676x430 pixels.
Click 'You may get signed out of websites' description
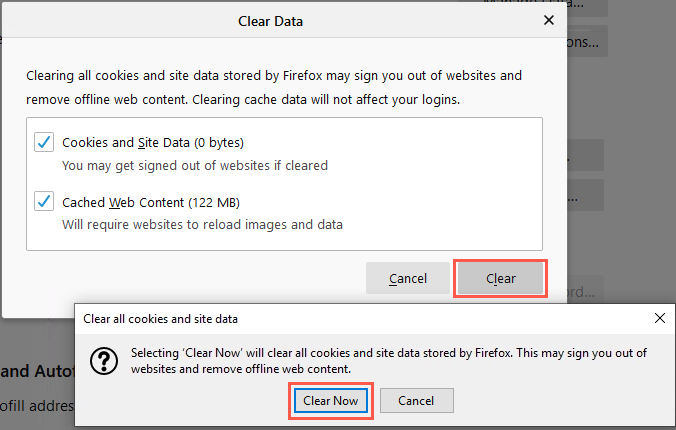click(195, 166)
